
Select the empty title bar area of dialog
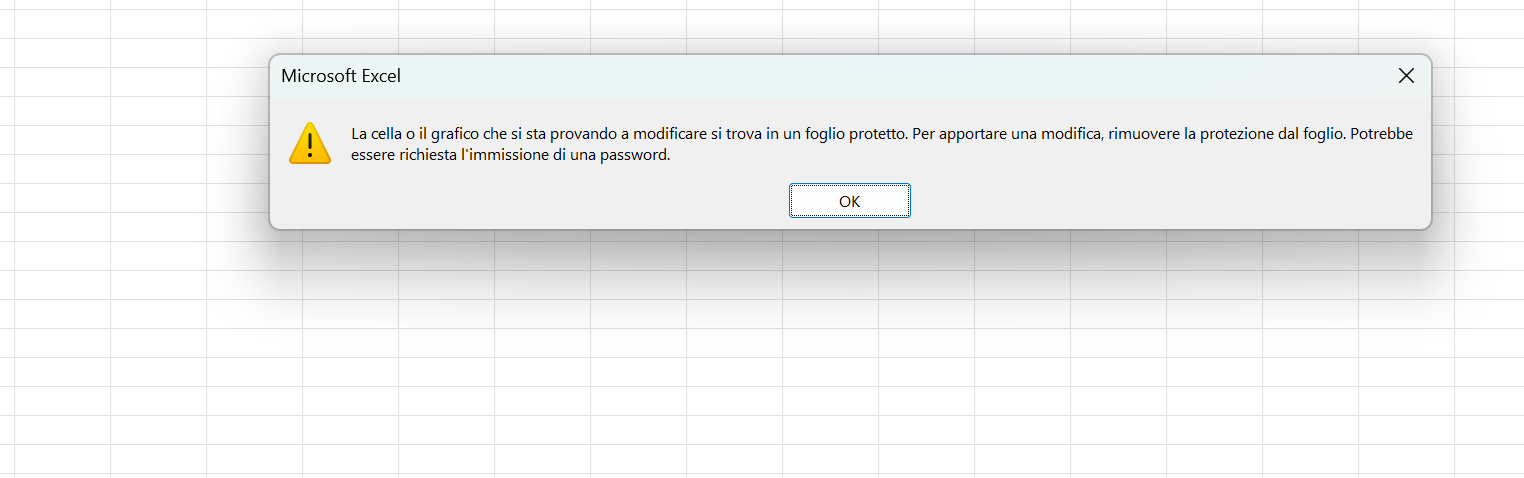tap(890, 76)
